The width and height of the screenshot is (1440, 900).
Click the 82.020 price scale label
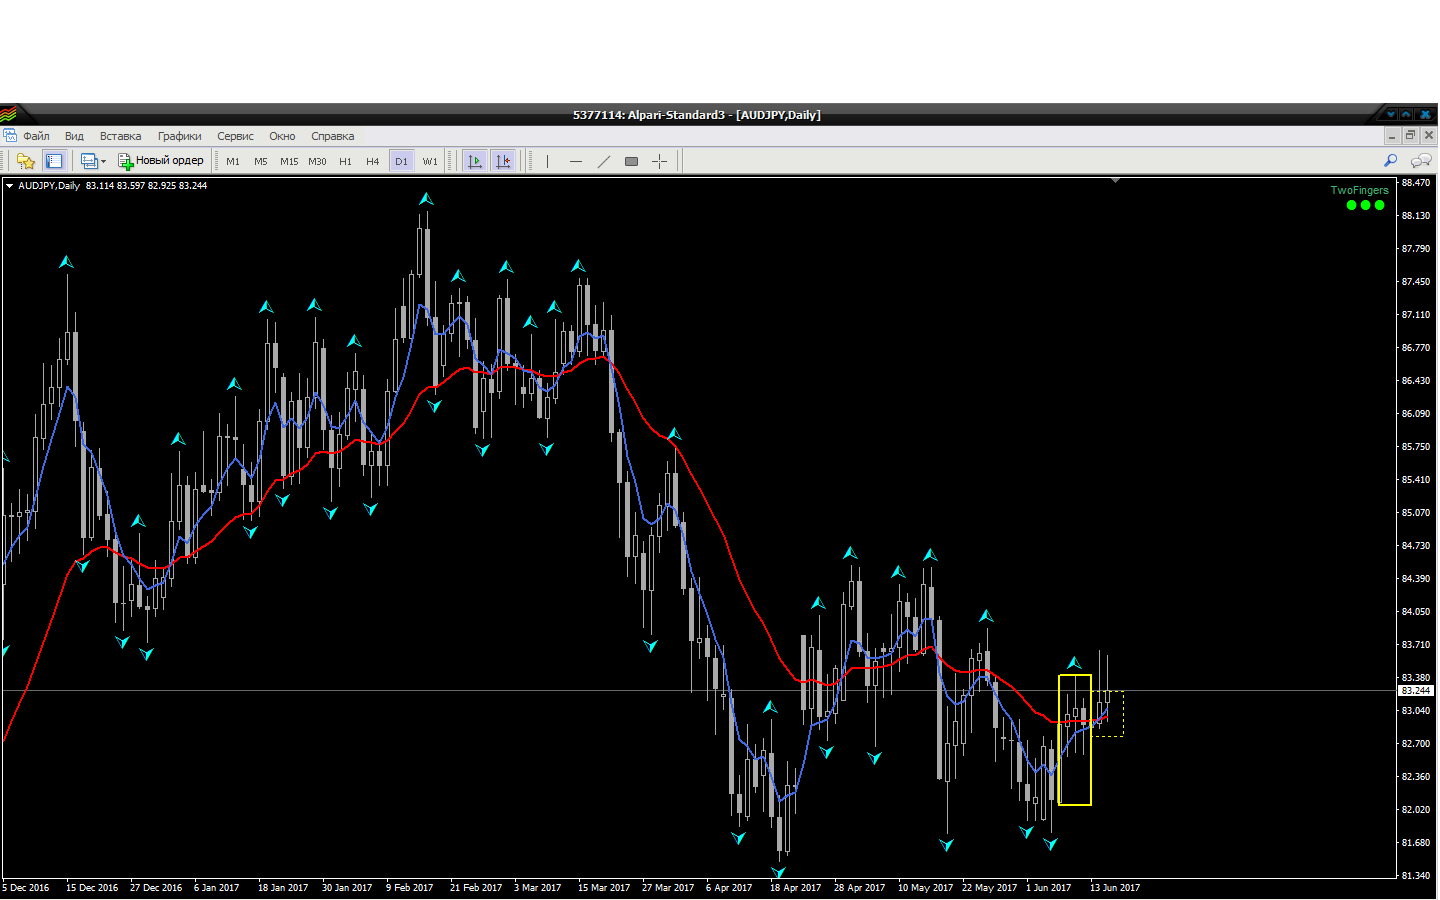1415,810
